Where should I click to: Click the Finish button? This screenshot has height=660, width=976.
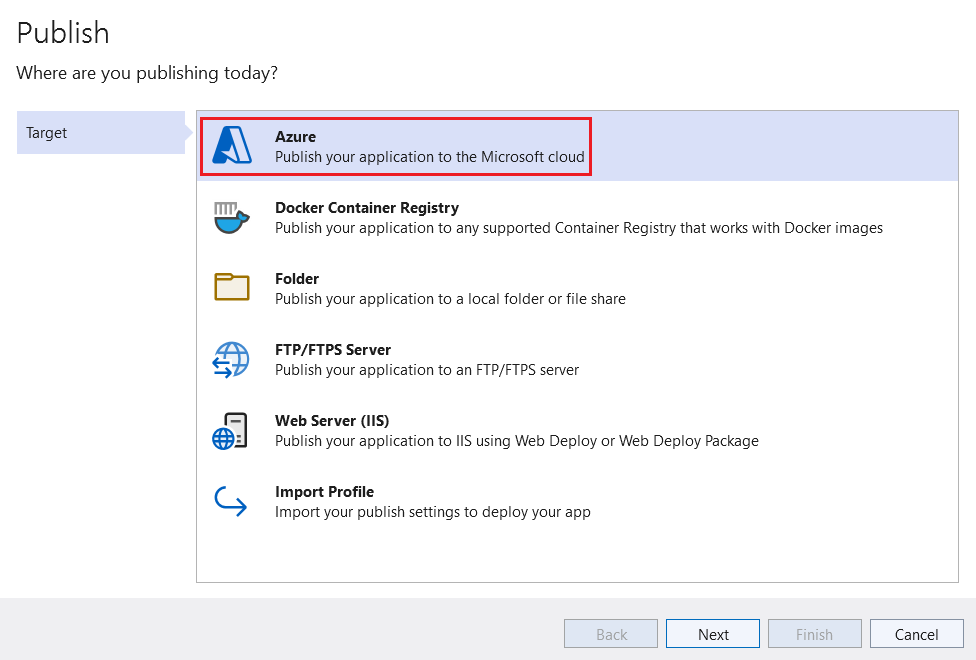tap(814, 634)
